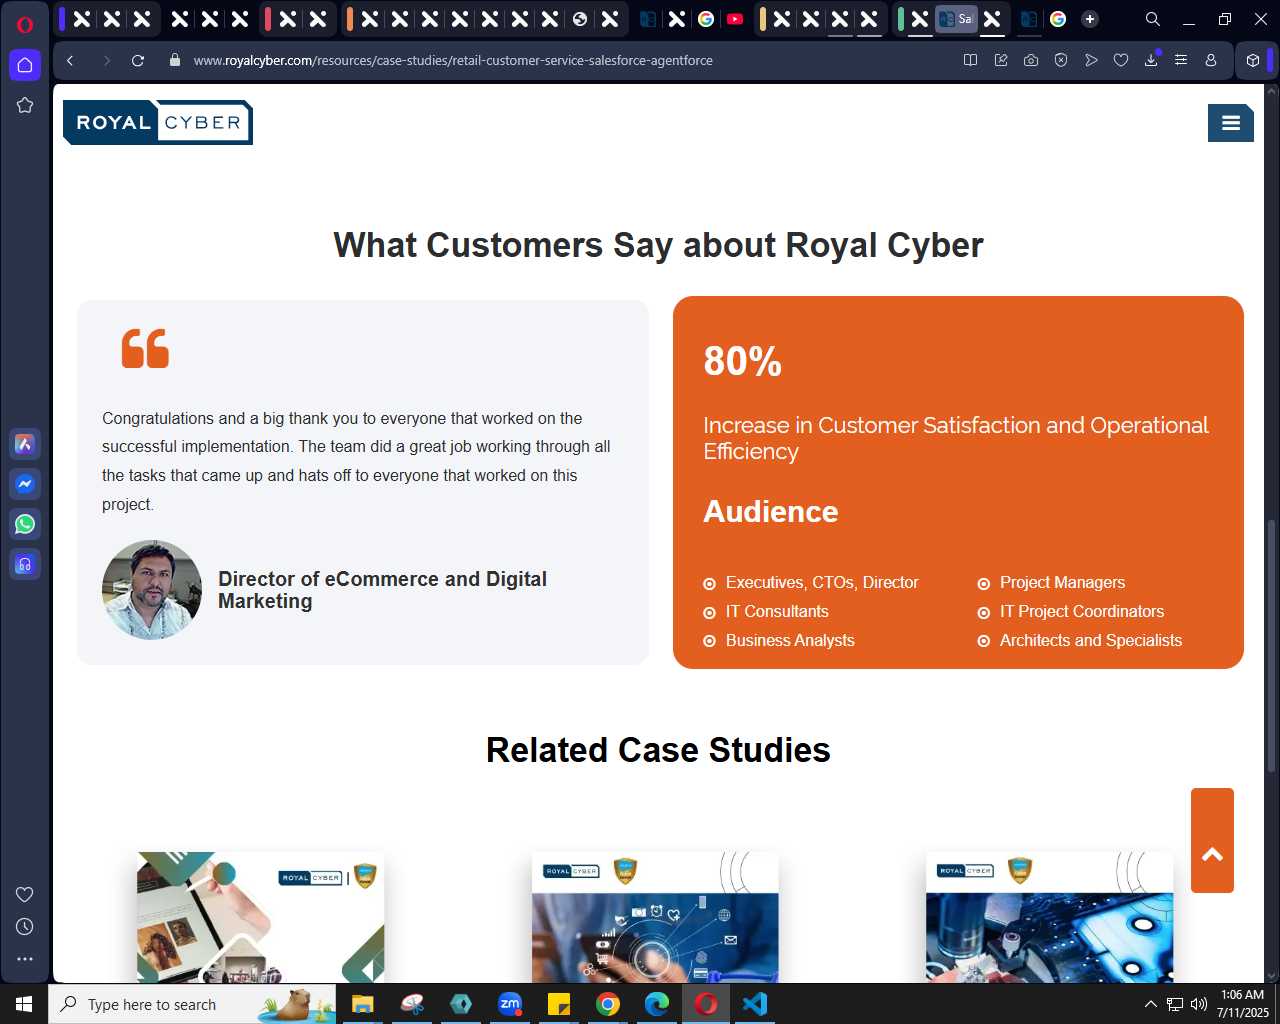The height and width of the screenshot is (1024, 1280).
Task: Switch to the active 'Sa' tab
Action: pyautogui.click(x=956, y=19)
